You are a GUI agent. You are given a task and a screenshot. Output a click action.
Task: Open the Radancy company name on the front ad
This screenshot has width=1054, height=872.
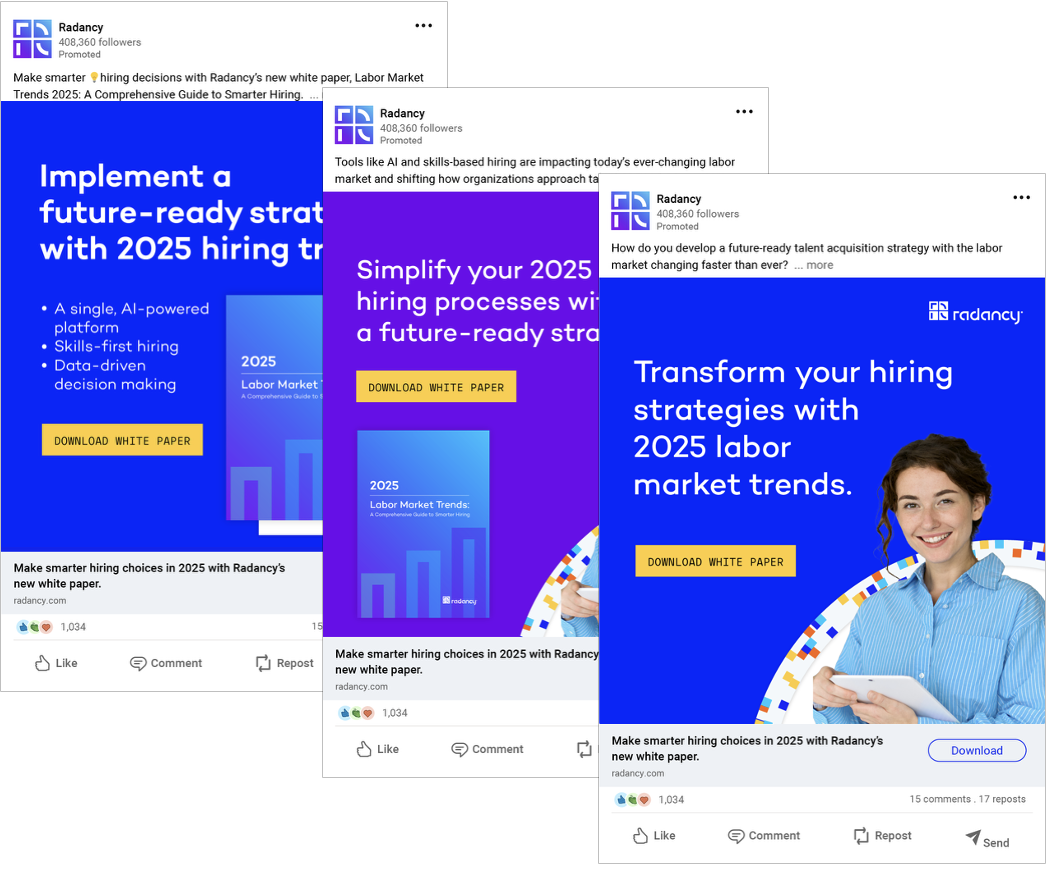click(x=678, y=199)
